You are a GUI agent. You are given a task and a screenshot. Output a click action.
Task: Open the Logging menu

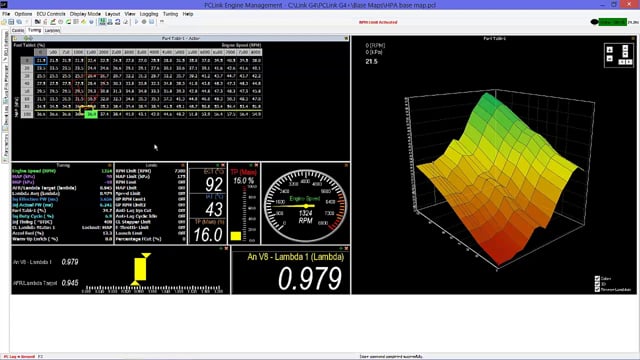point(149,14)
